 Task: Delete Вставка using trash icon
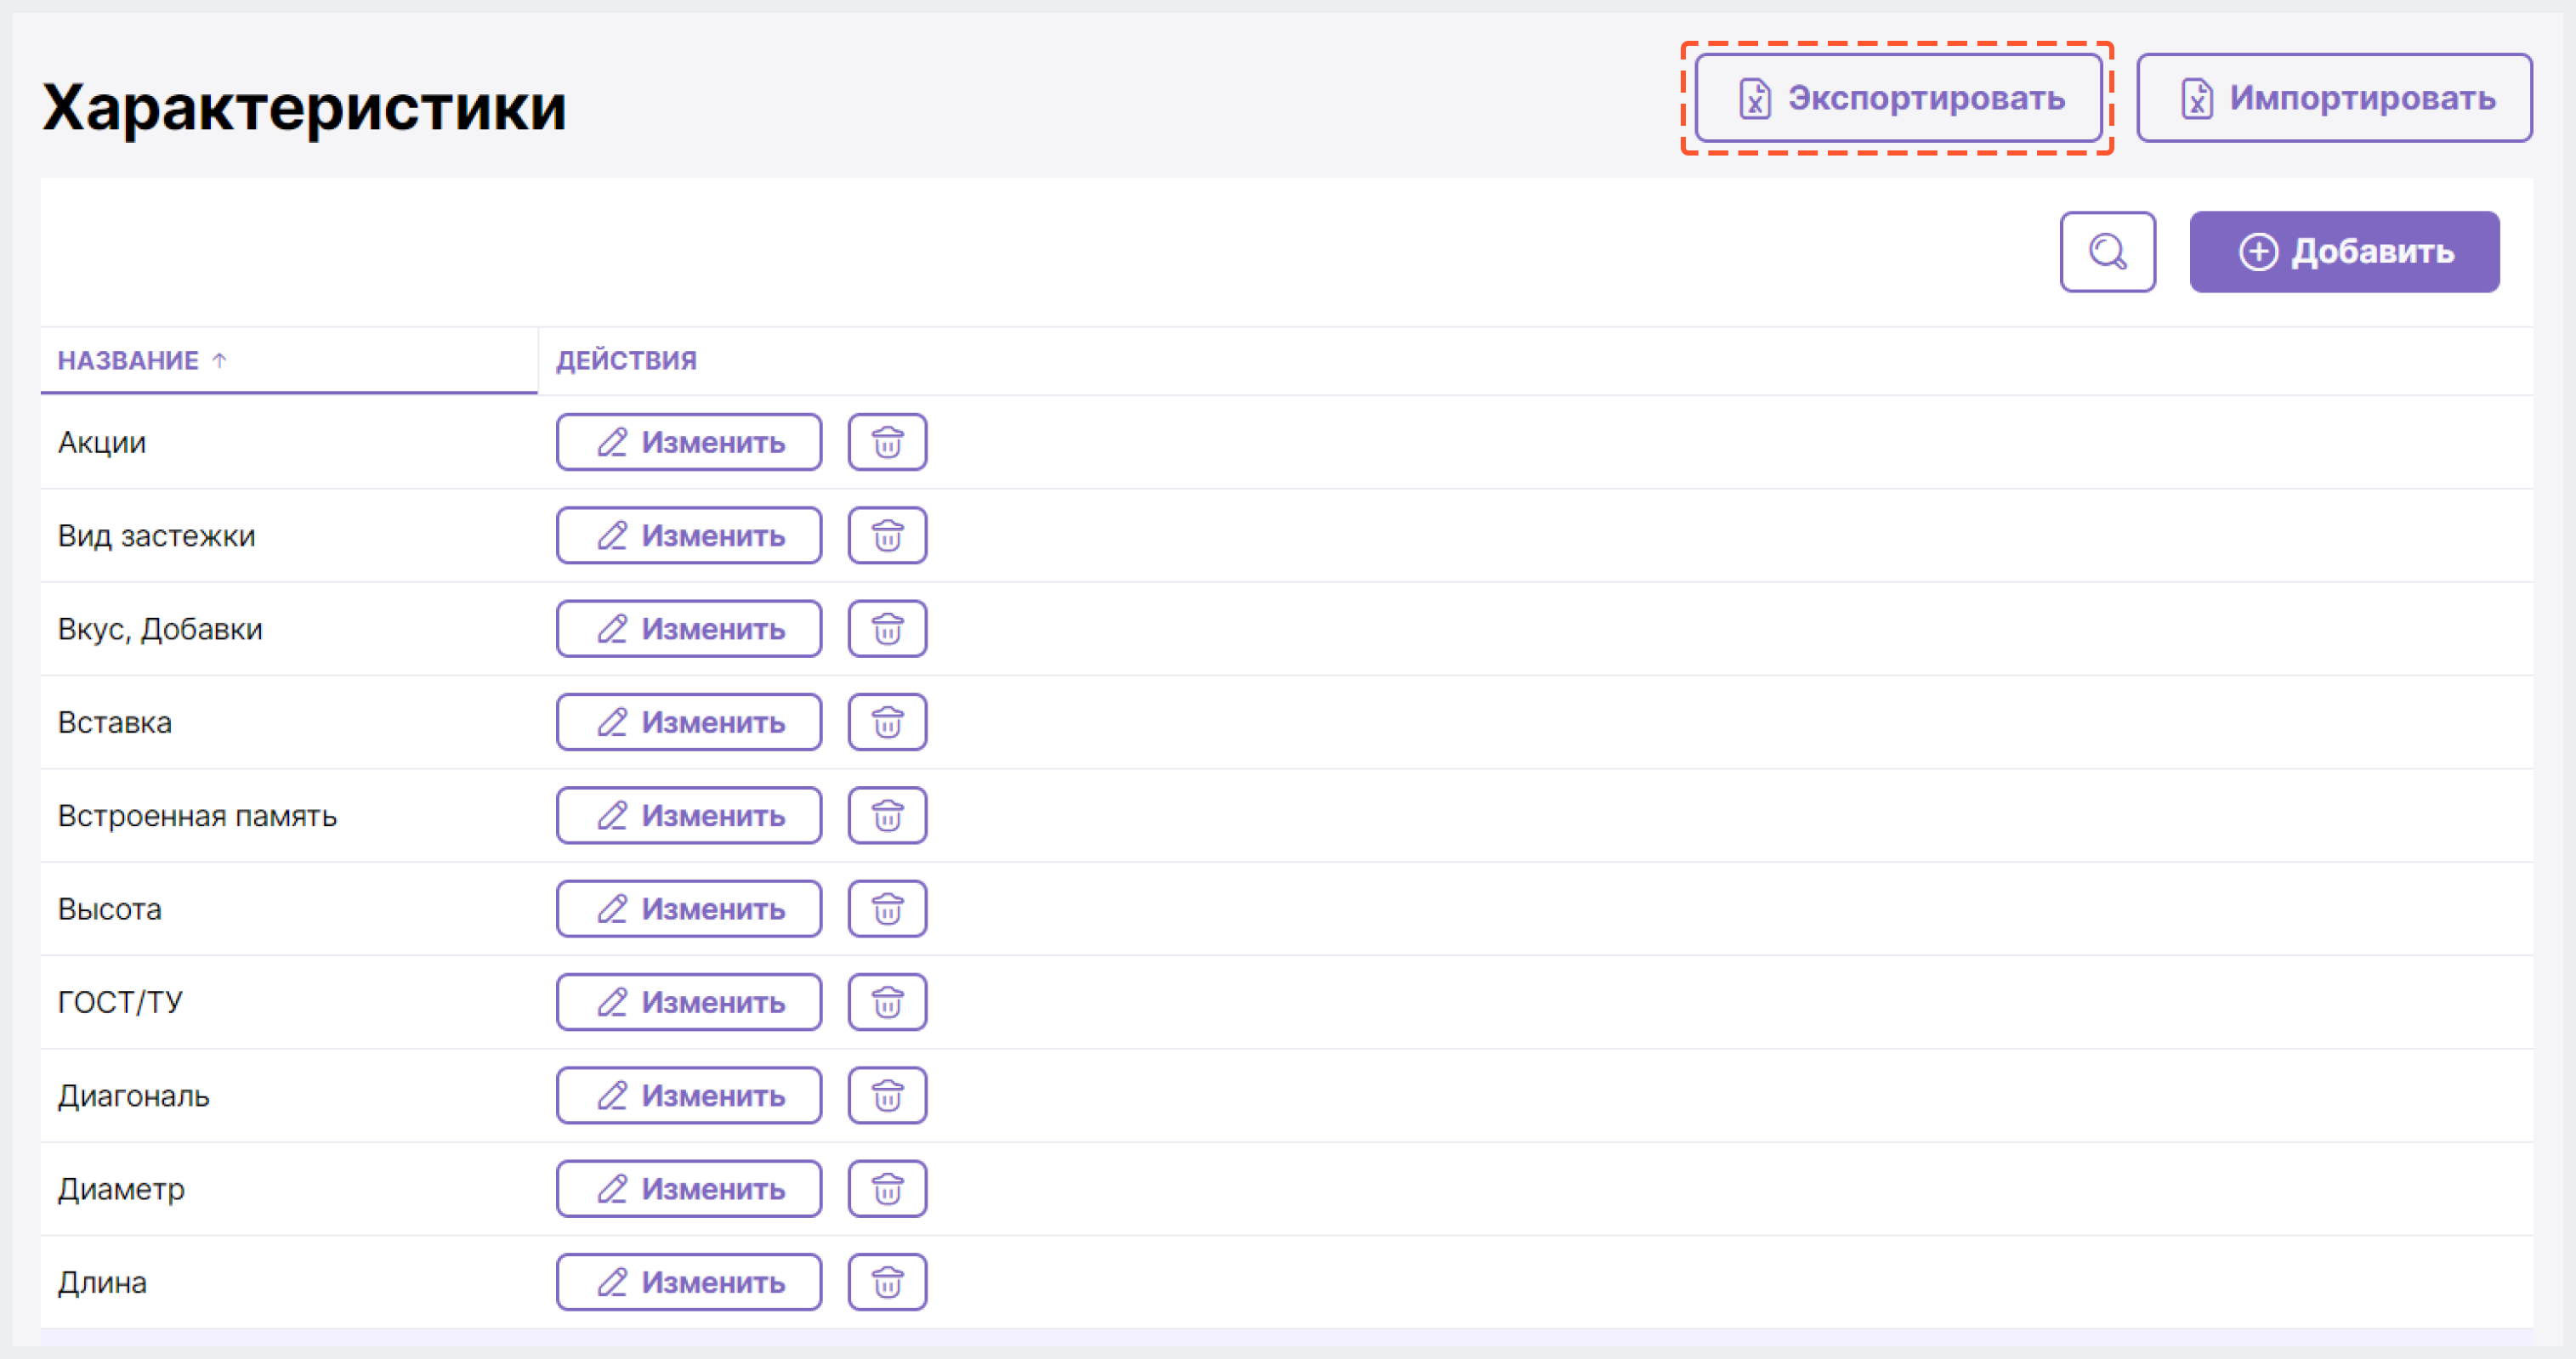click(x=887, y=722)
